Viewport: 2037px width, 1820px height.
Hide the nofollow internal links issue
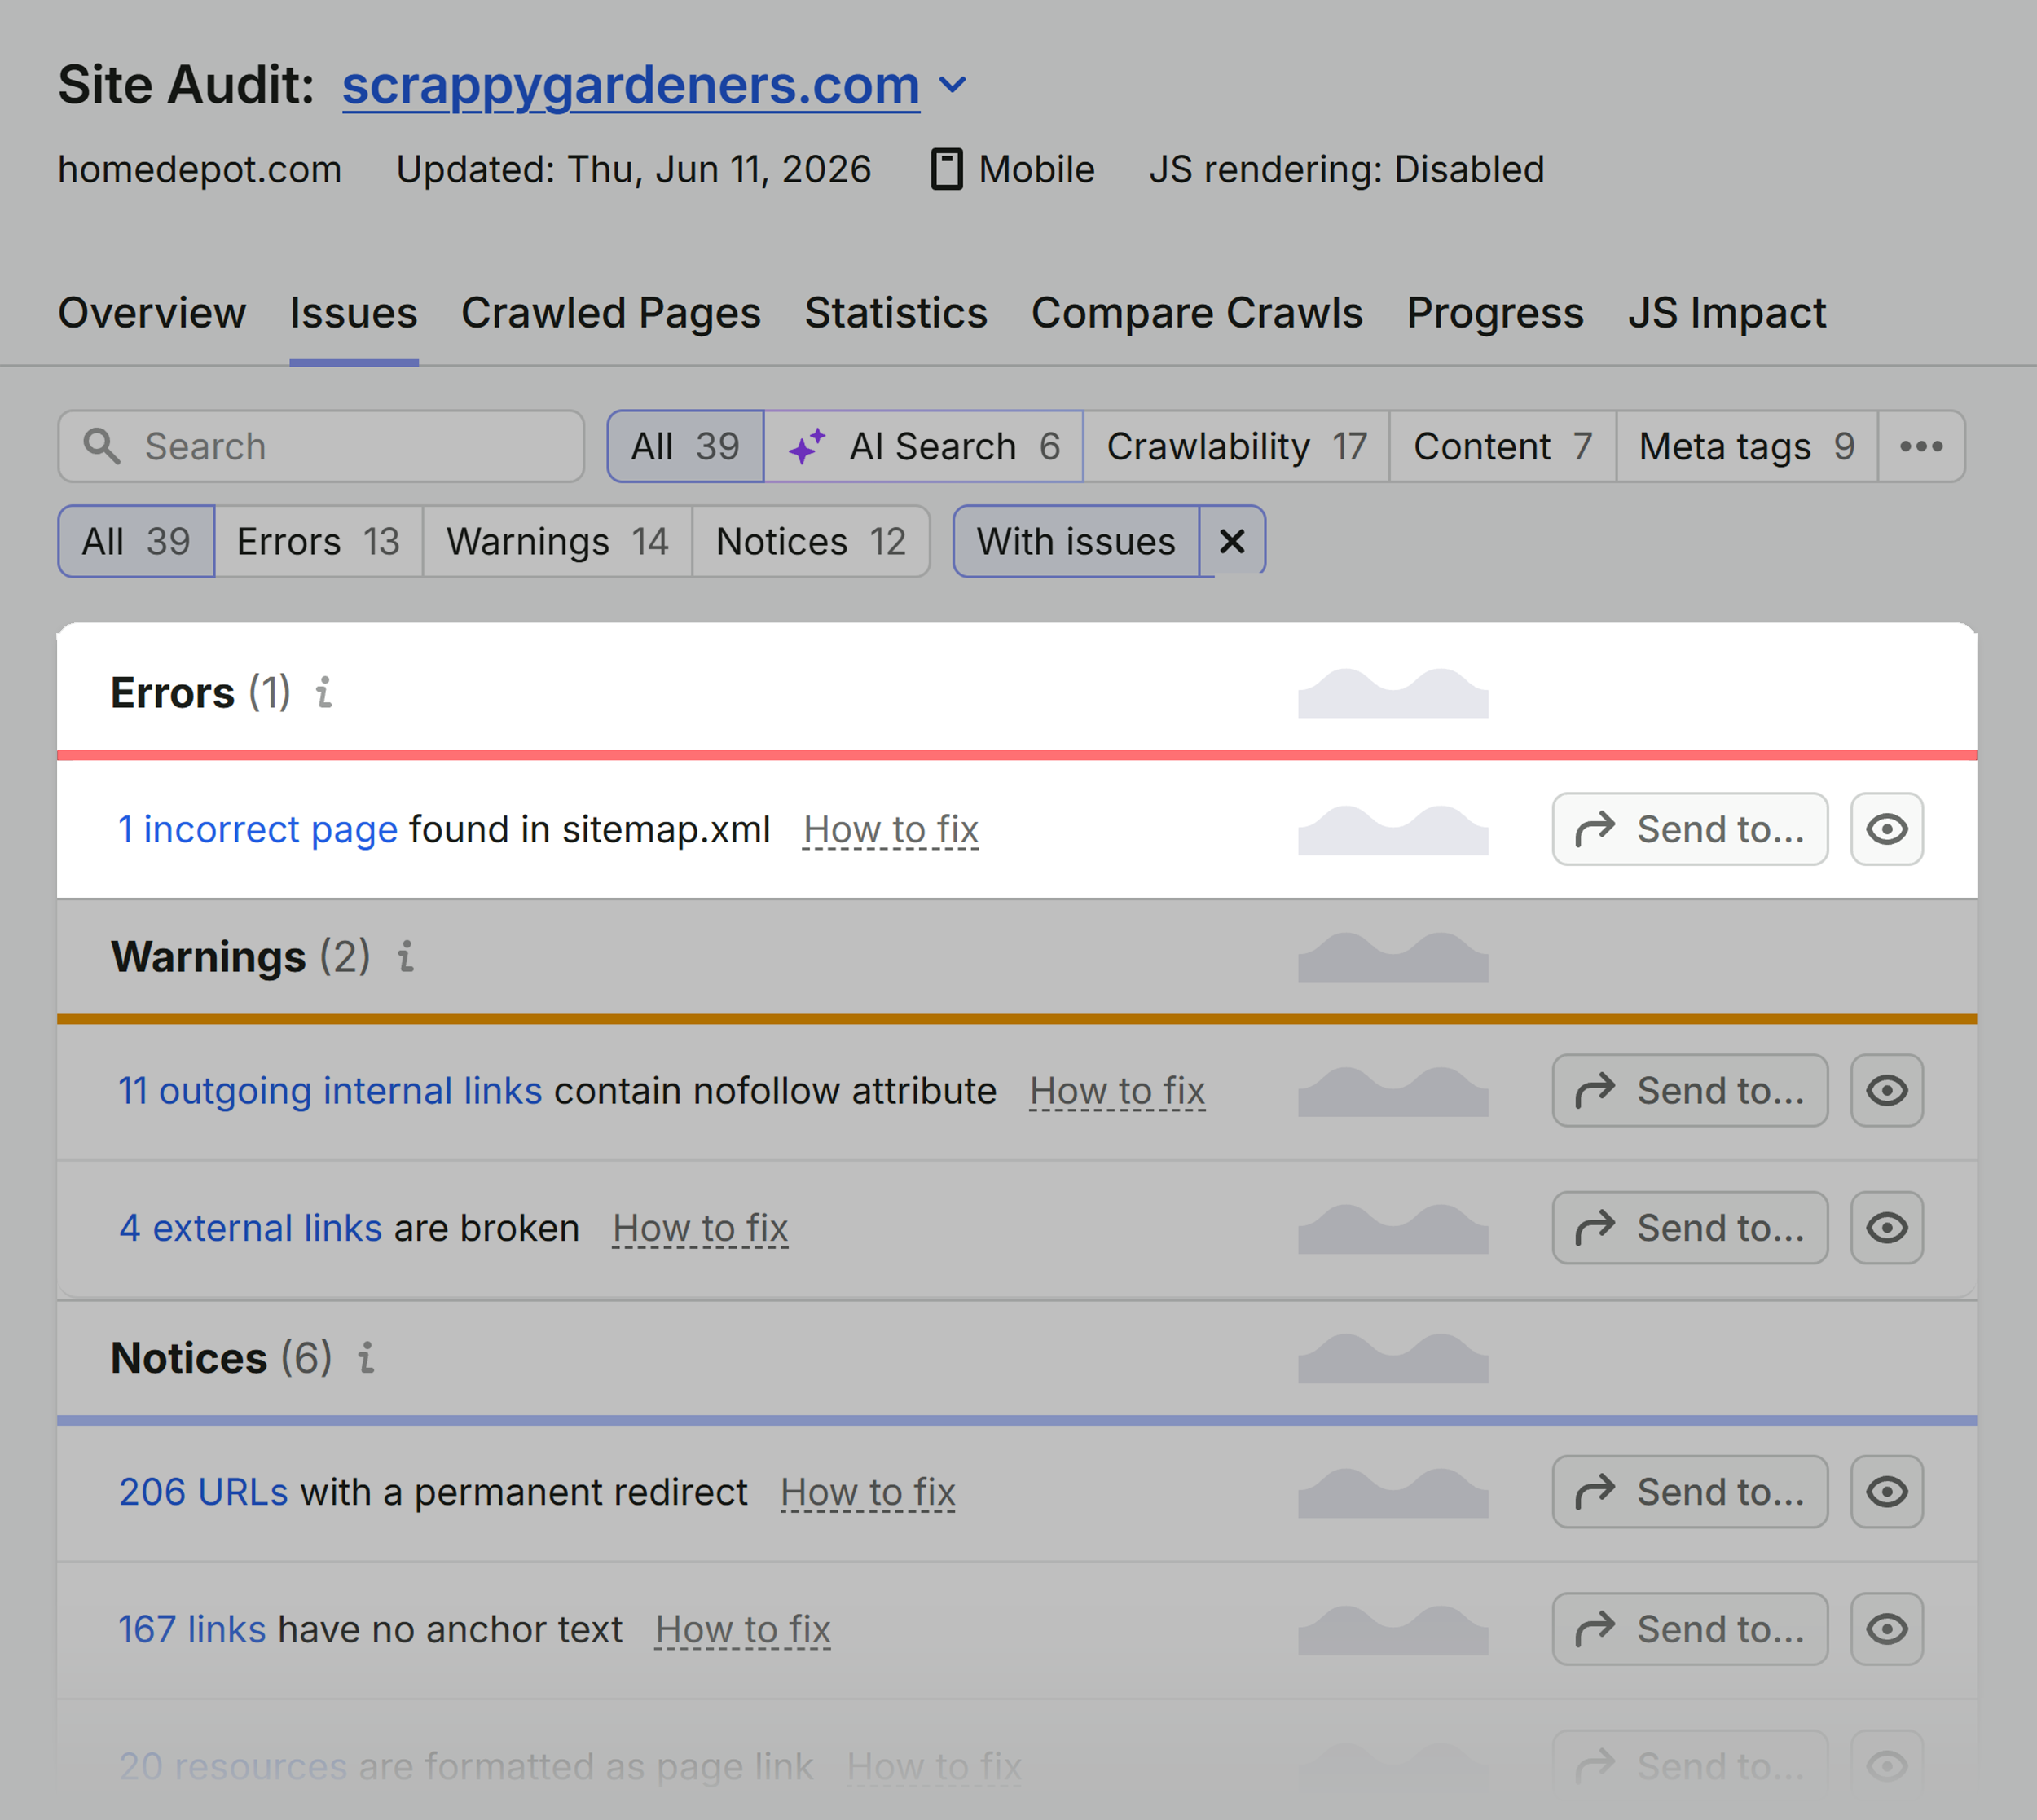point(1887,1090)
